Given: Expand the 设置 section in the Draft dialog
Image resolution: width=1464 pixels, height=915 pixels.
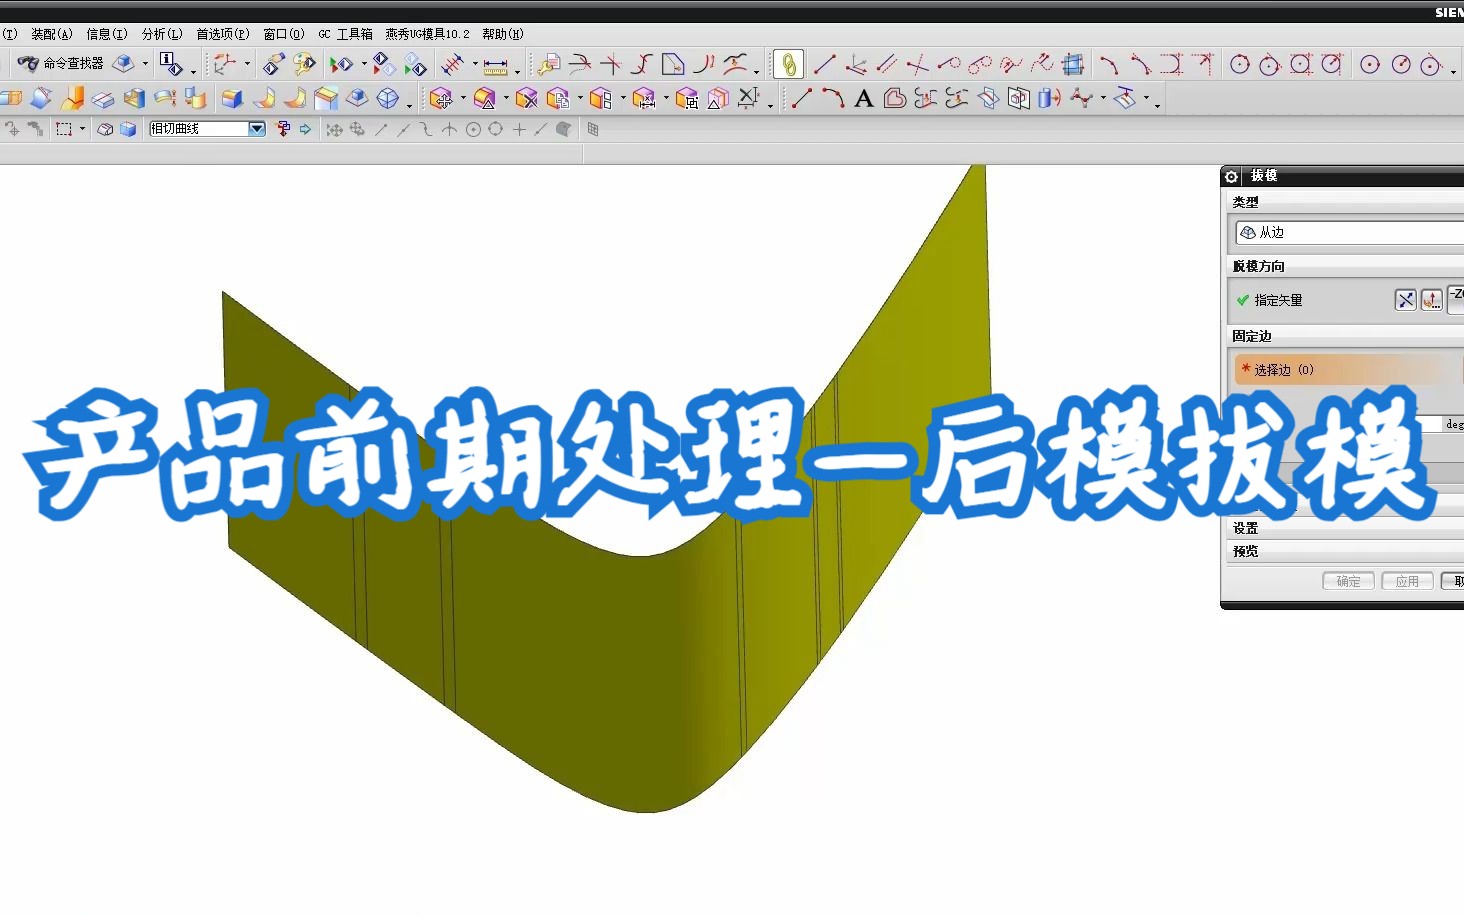Looking at the screenshot, I should (x=1246, y=527).
